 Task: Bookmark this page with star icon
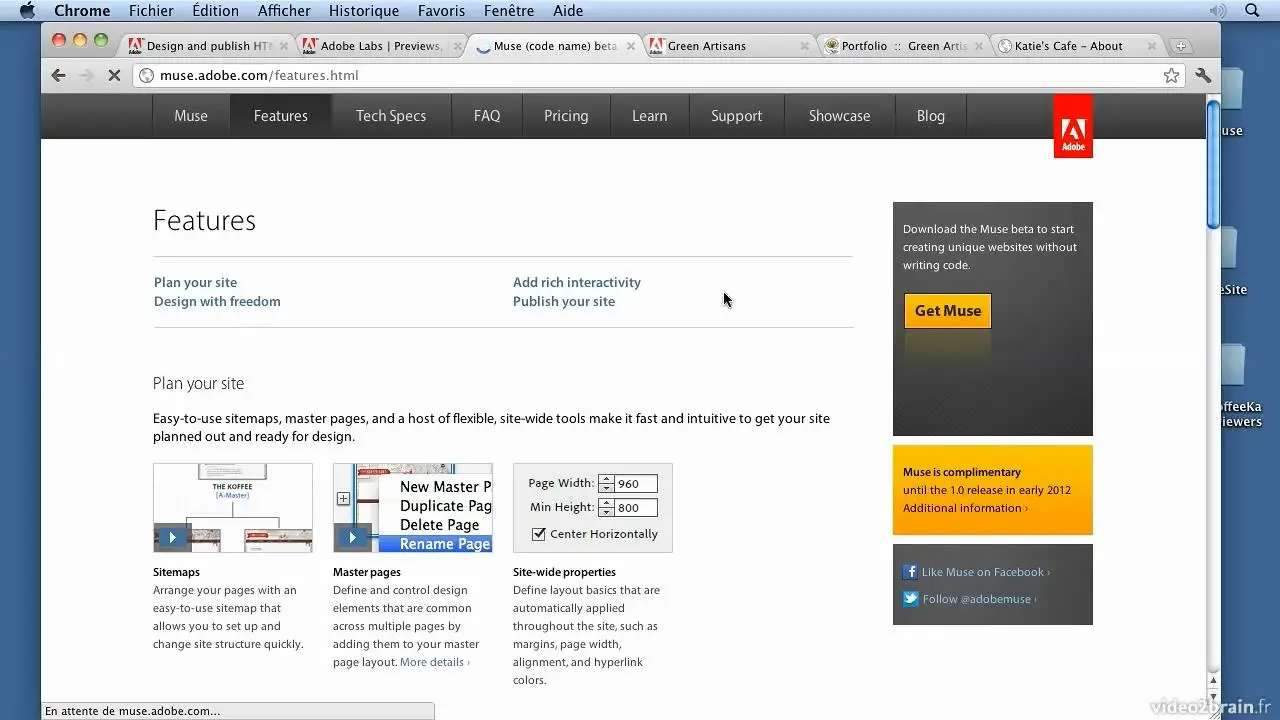tap(1171, 75)
